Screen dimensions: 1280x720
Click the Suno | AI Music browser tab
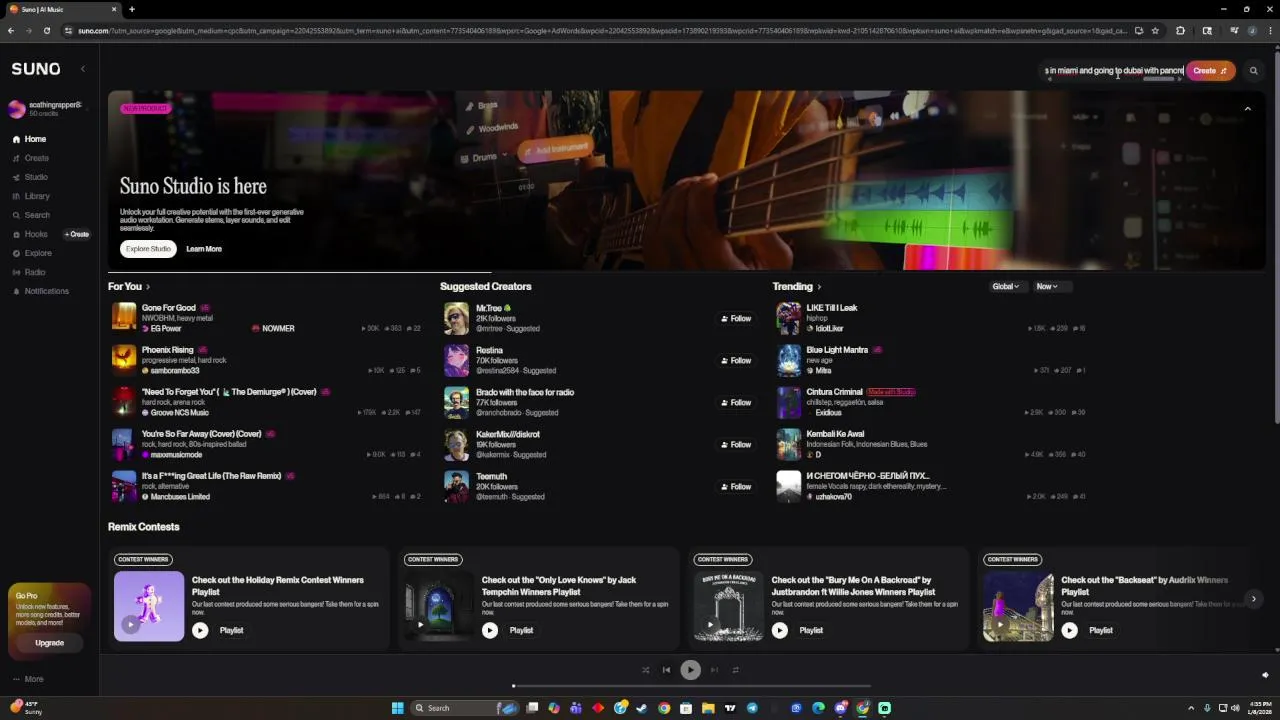click(x=62, y=9)
